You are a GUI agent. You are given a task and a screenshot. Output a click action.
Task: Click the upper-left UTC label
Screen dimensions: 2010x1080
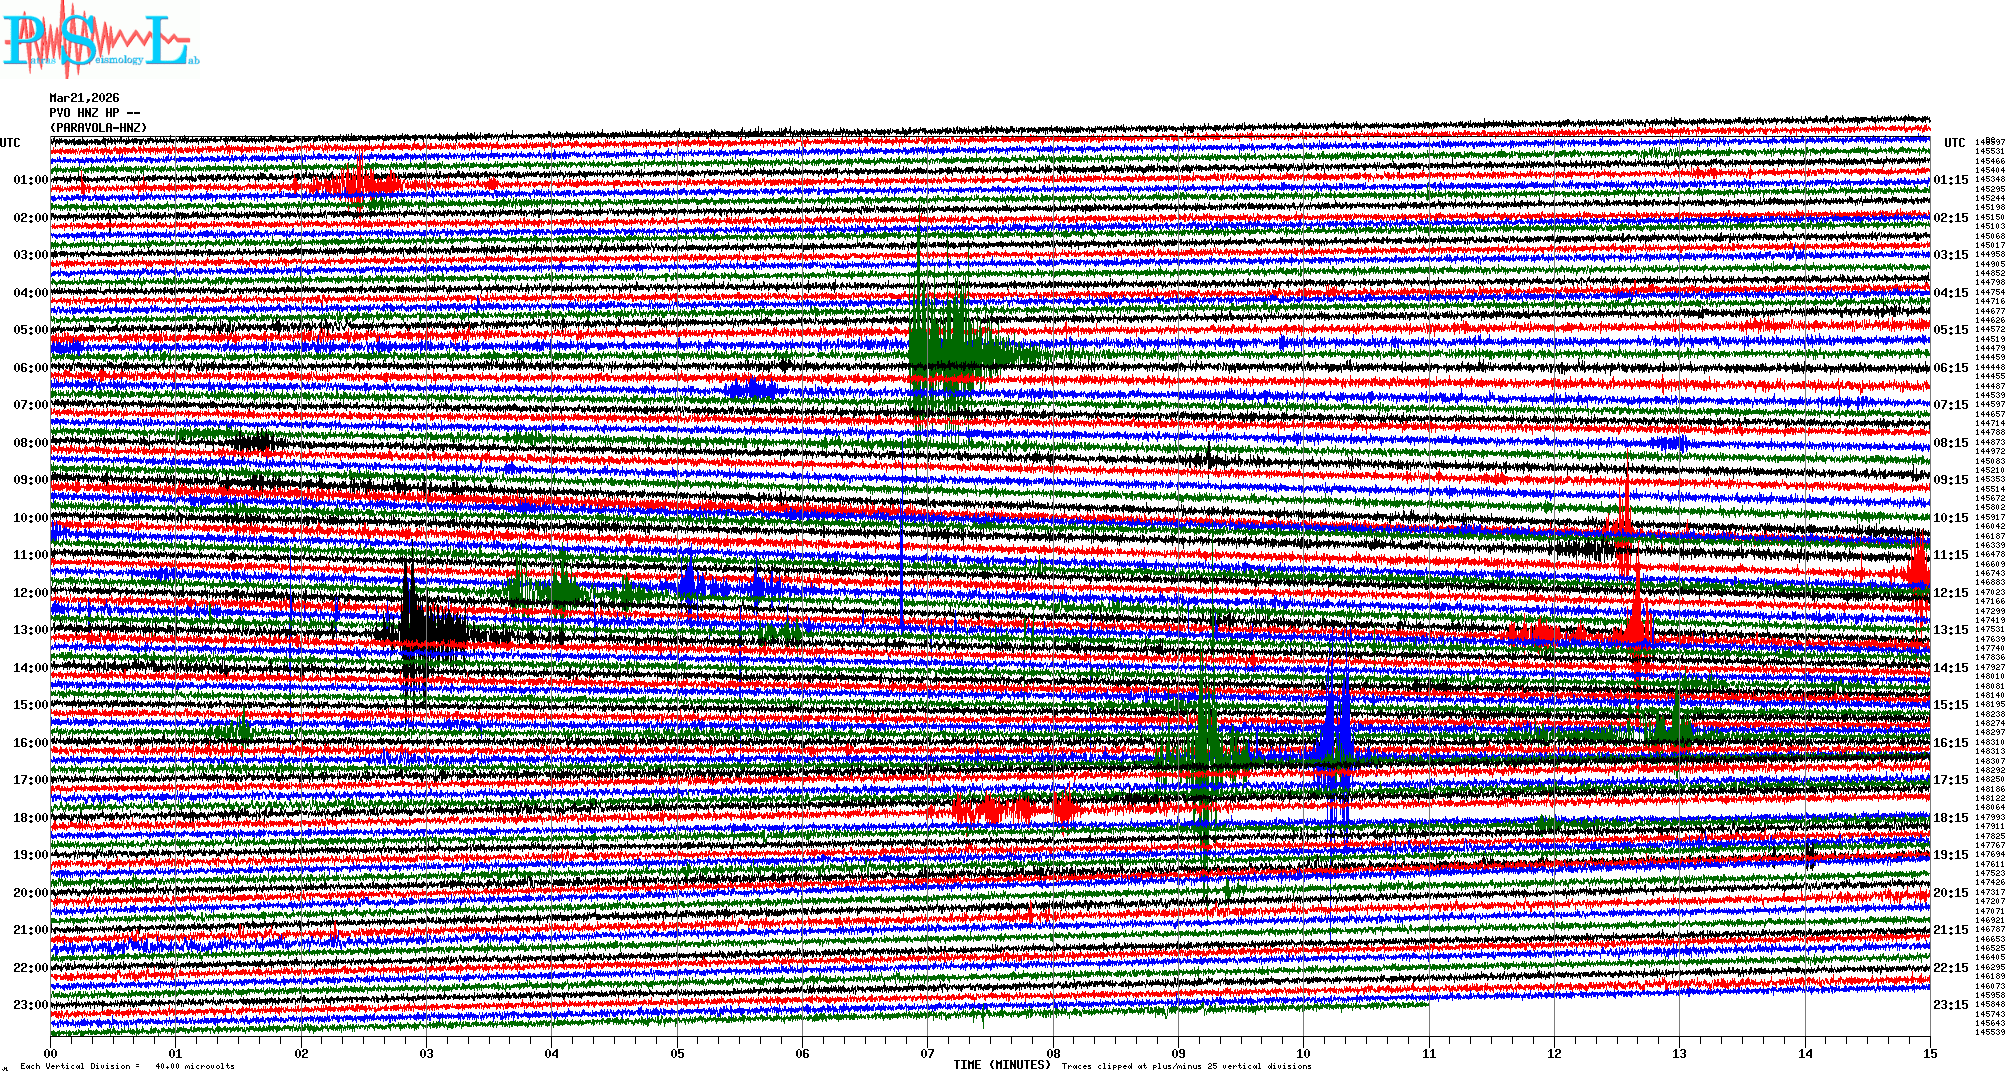click(10, 143)
